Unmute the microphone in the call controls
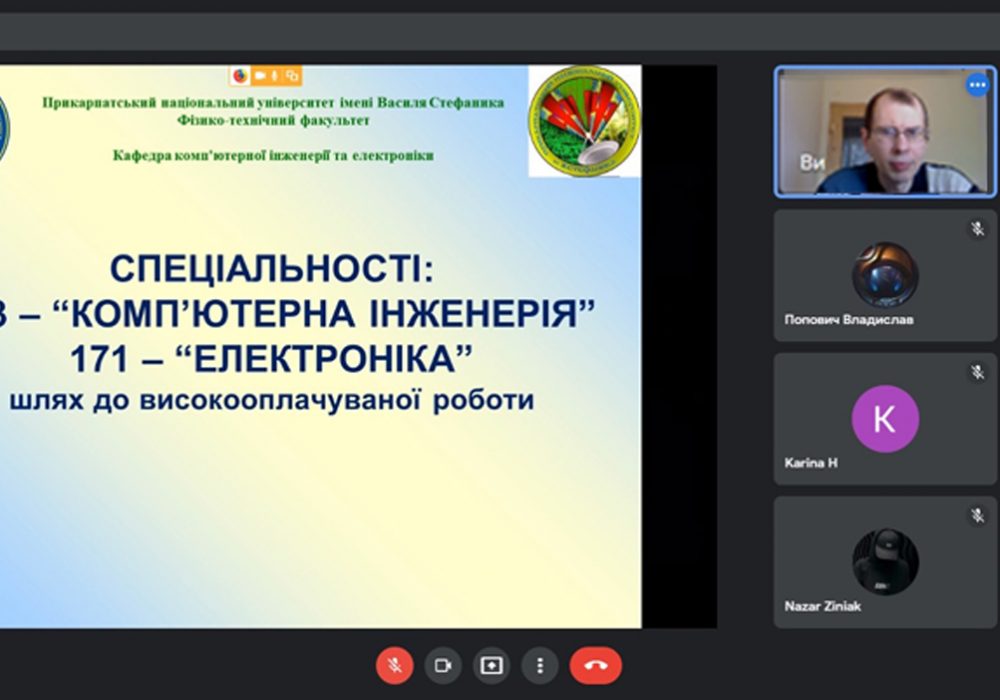The height and width of the screenshot is (700, 1000). (395, 666)
